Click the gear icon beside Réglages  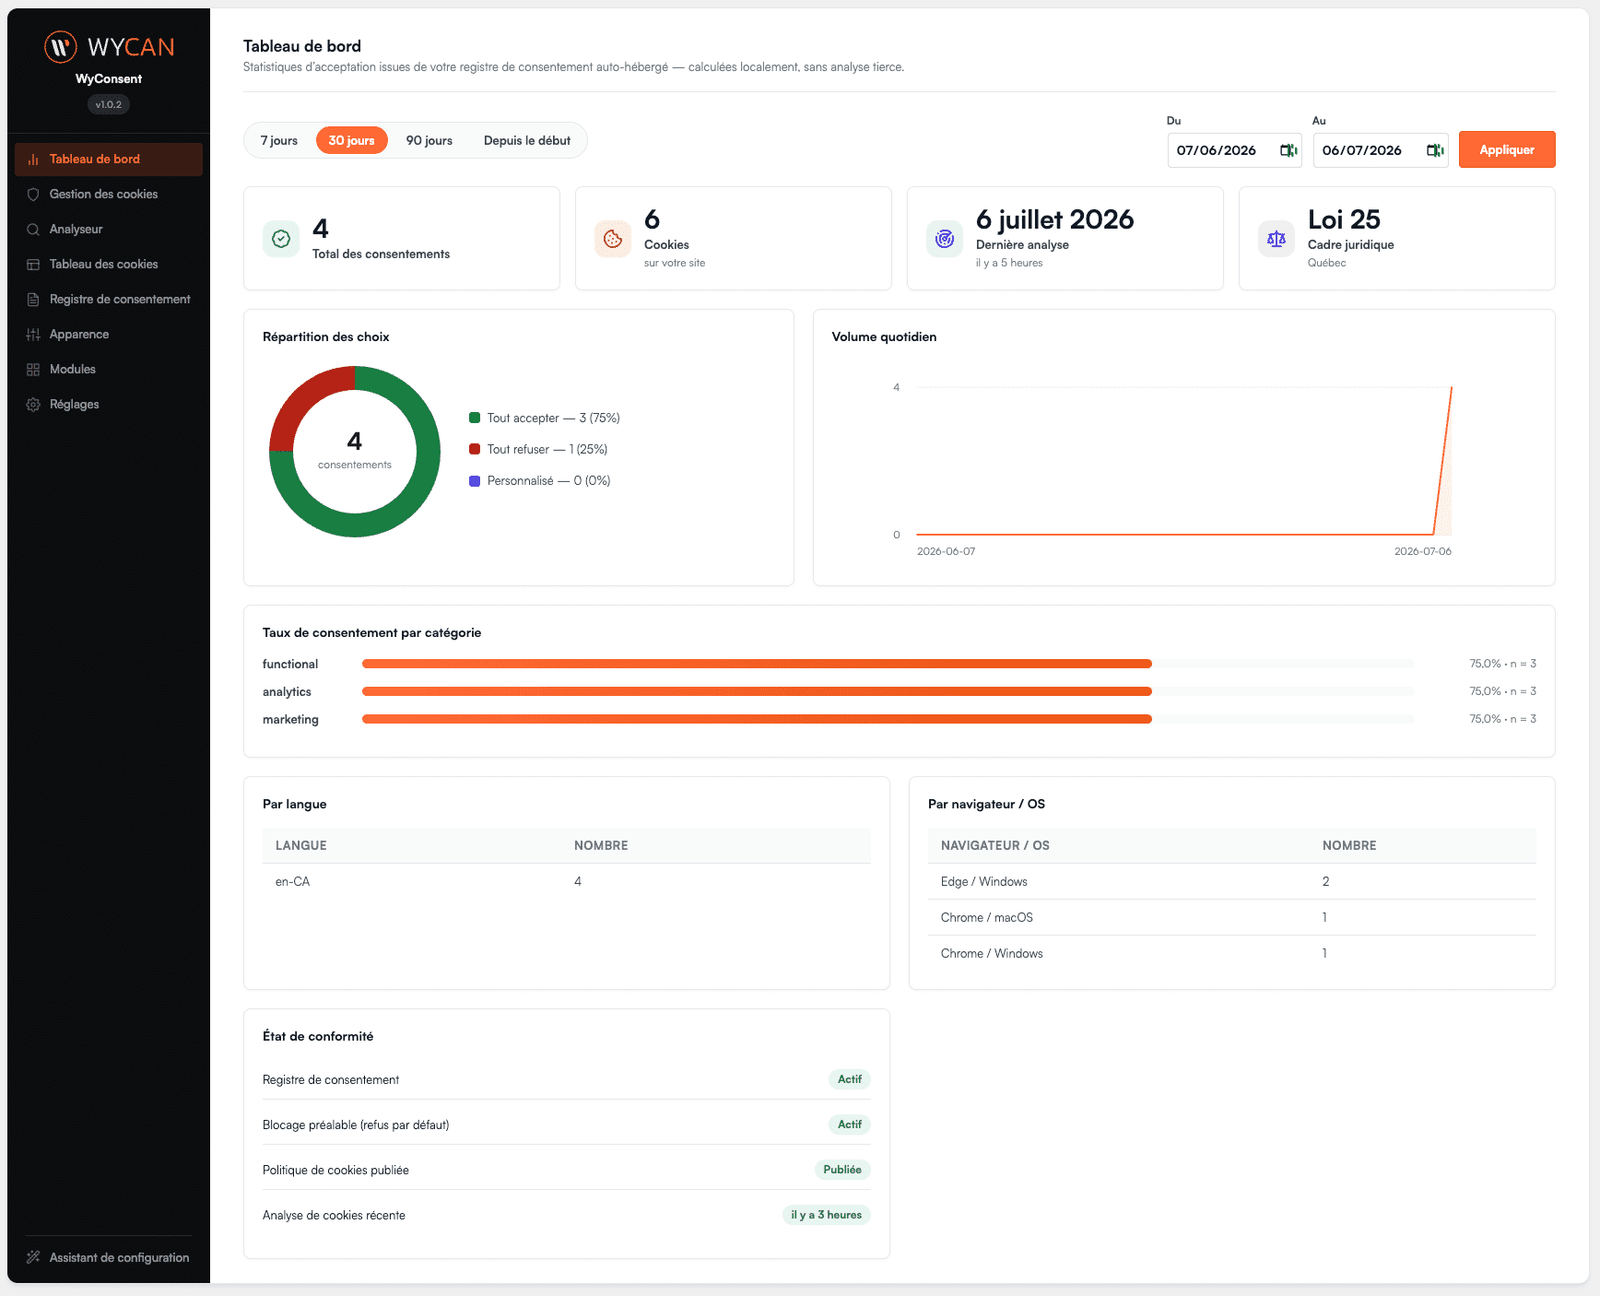tap(33, 404)
